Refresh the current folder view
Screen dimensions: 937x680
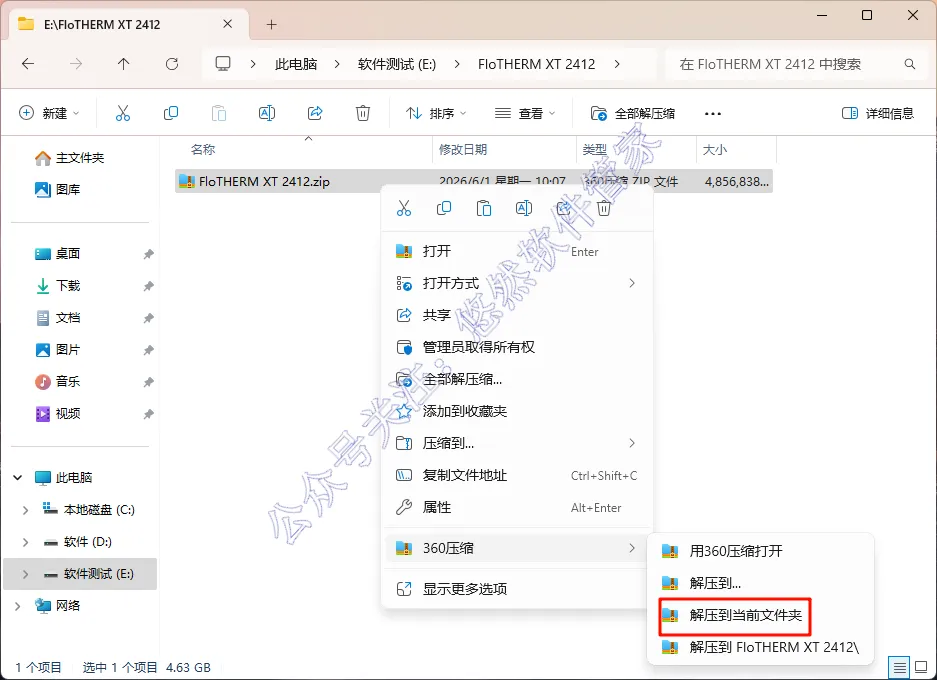[172, 64]
